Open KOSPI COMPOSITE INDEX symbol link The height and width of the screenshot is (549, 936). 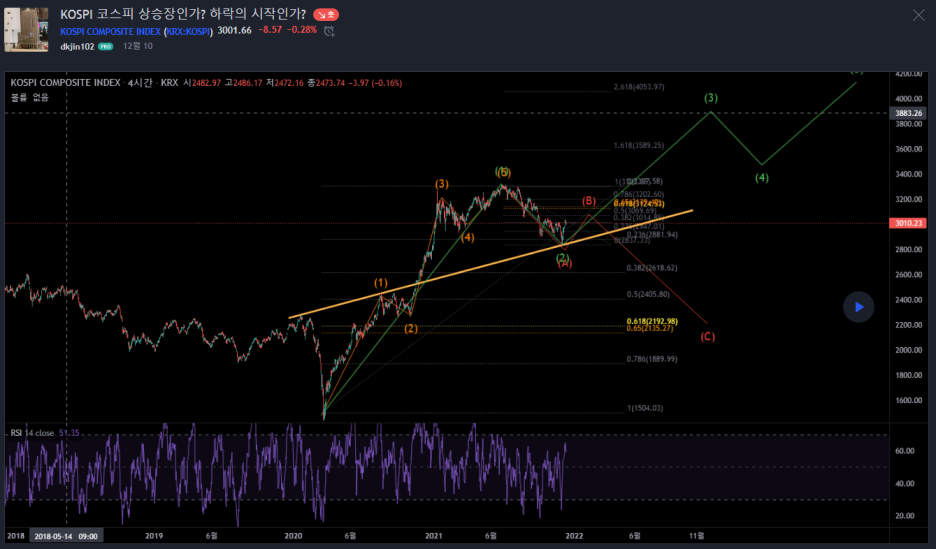(110, 32)
